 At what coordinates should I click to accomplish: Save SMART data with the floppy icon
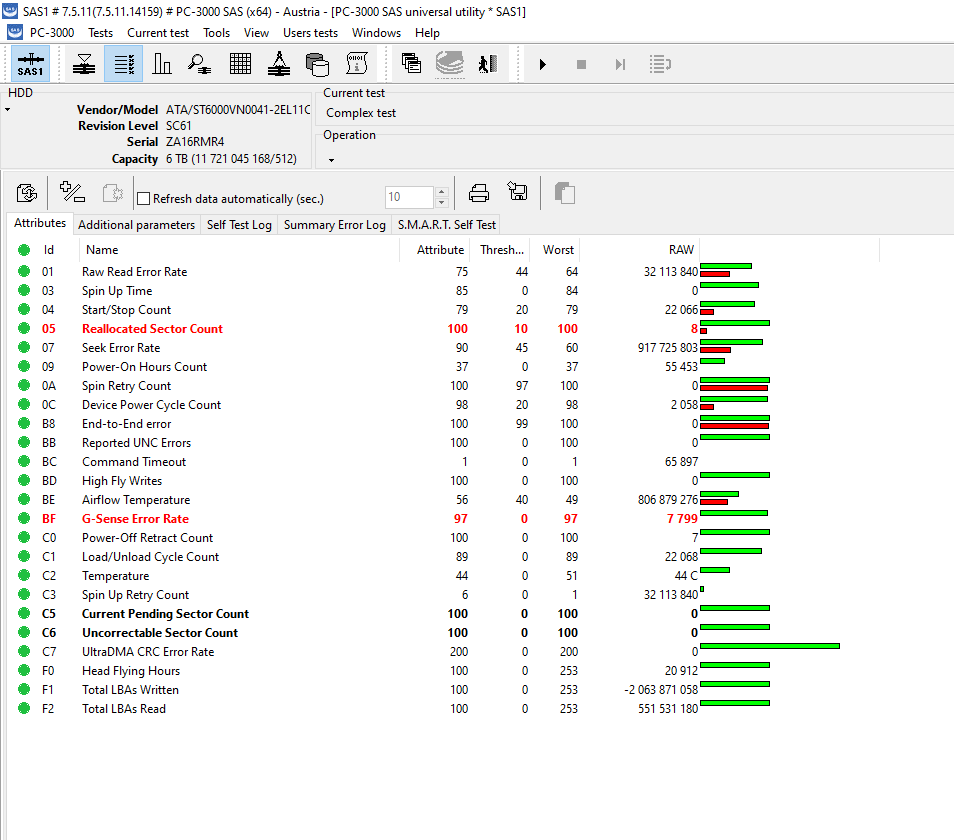[517, 192]
